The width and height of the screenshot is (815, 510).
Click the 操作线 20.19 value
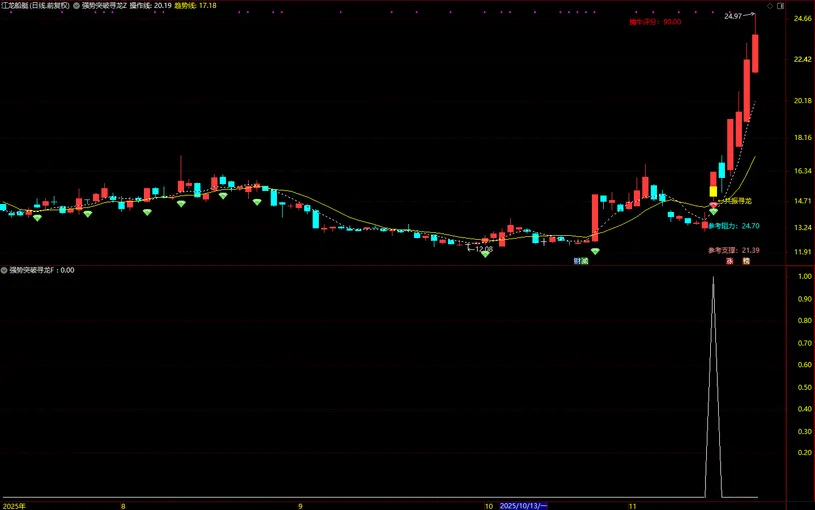[x=151, y=6]
